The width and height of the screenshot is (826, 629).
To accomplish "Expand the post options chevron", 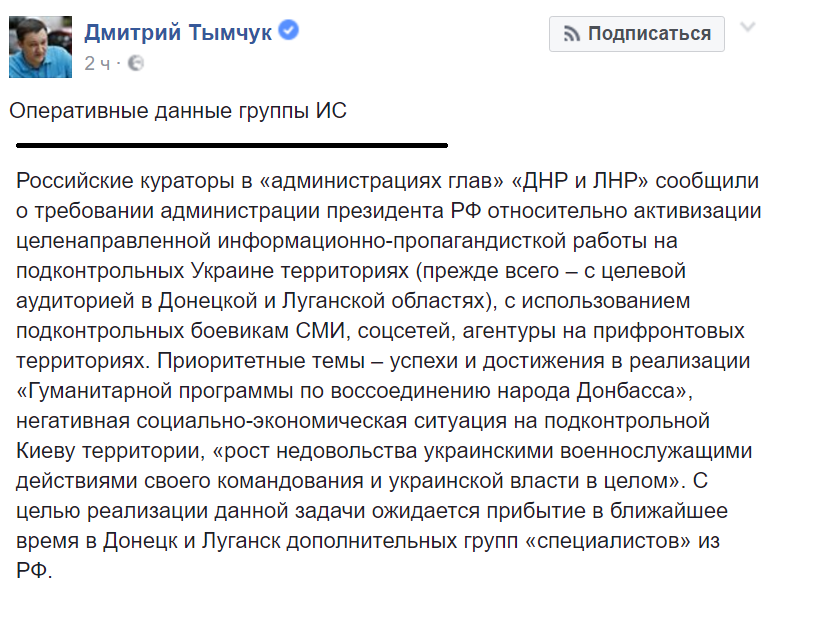I will [x=748, y=27].
